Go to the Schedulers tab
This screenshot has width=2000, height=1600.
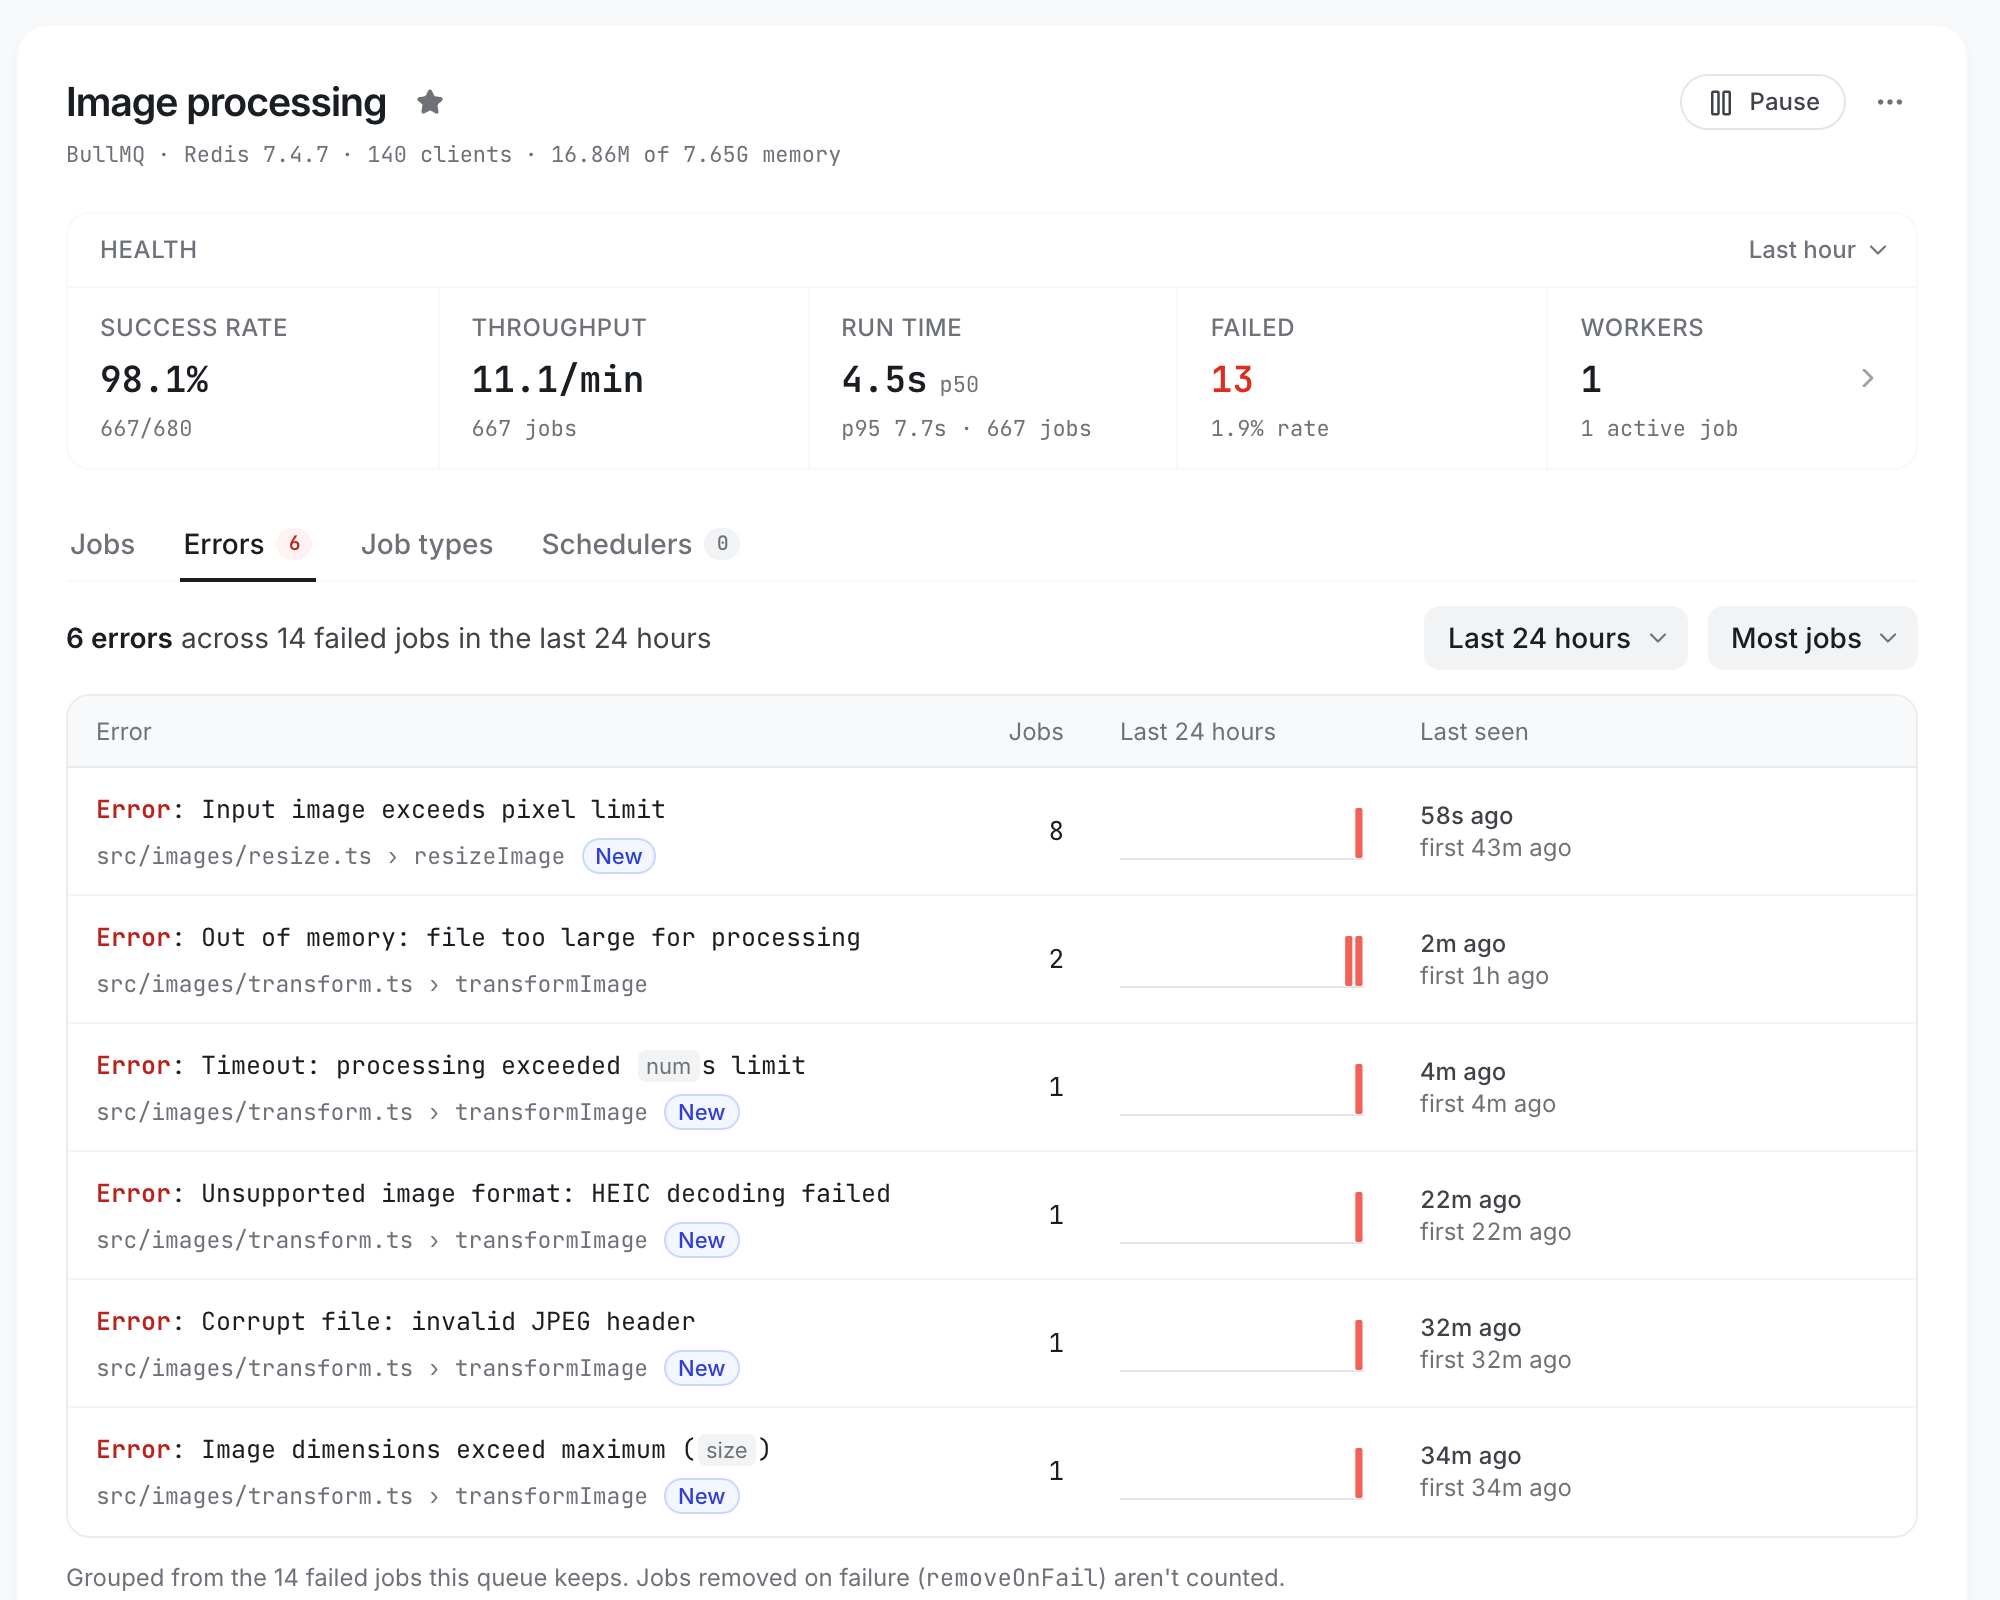click(640, 544)
